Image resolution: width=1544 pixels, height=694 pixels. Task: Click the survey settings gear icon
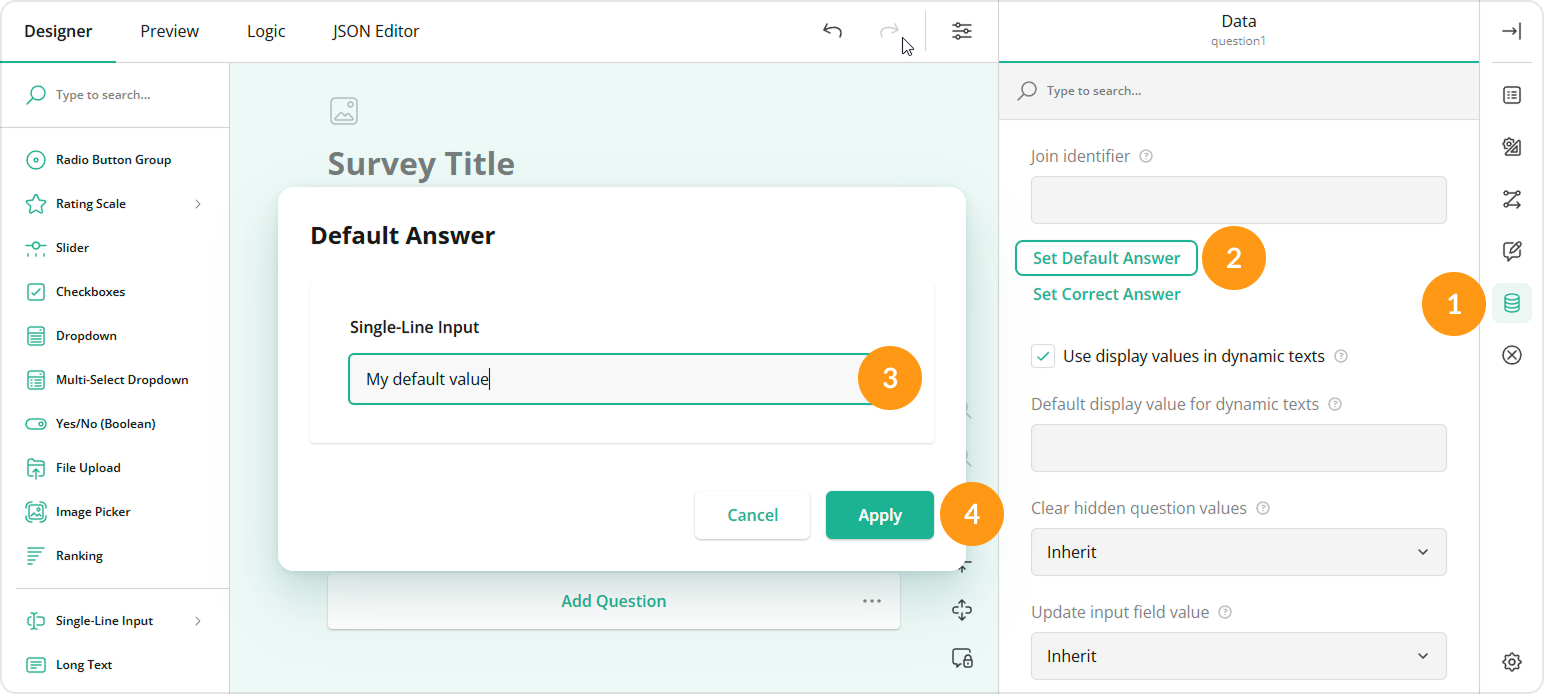tap(1511, 661)
